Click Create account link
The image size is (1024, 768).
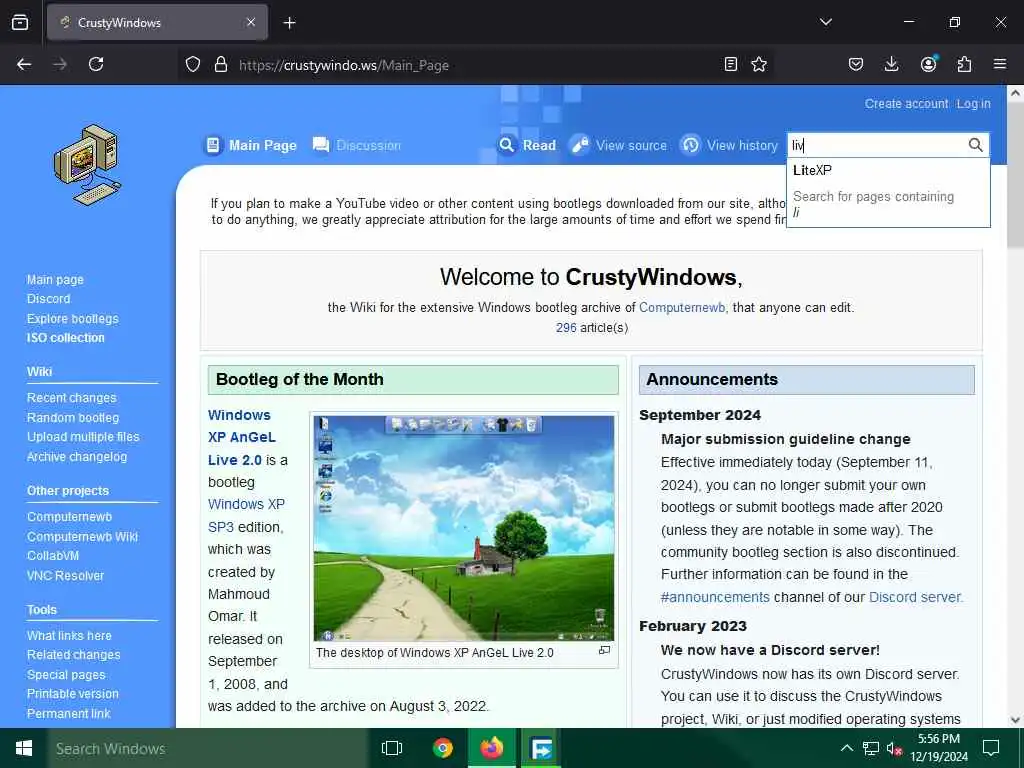906,104
